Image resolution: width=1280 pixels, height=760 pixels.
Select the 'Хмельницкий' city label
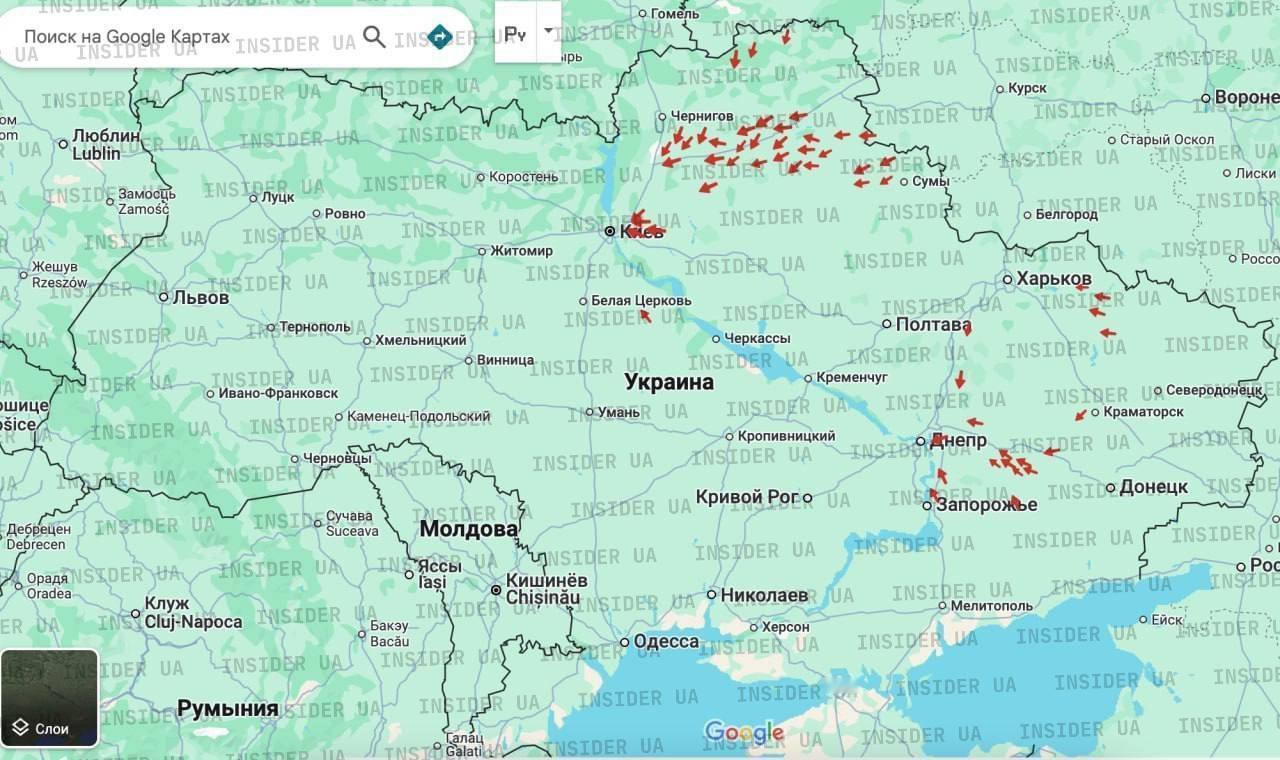(421, 340)
